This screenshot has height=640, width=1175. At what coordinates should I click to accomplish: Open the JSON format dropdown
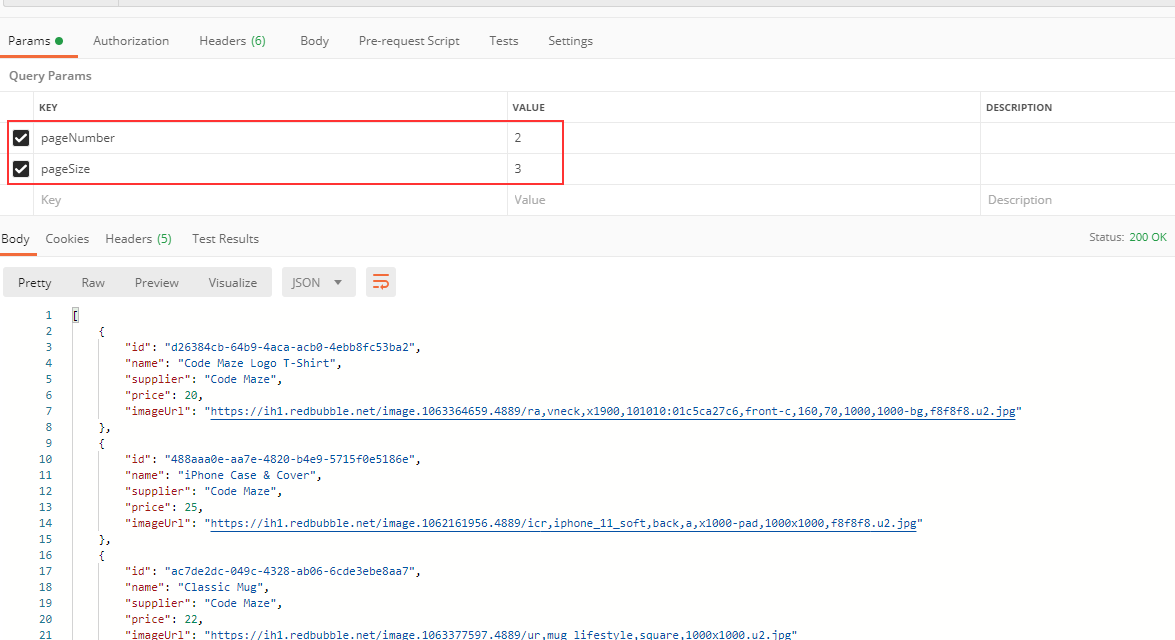pos(318,283)
